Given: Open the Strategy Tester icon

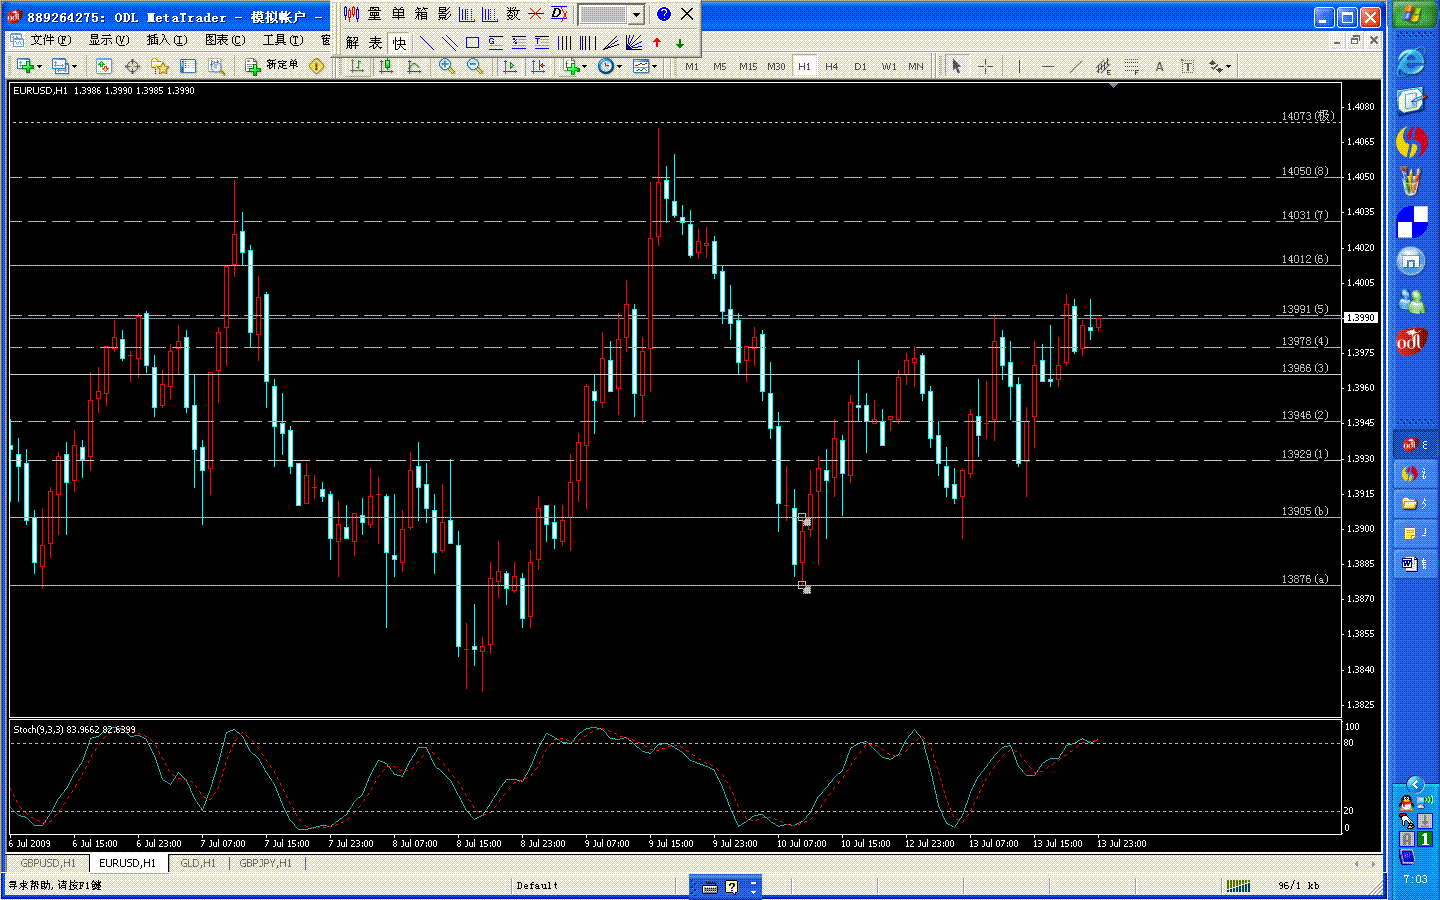Looking at the screenshot, I should tap(215, 66).
